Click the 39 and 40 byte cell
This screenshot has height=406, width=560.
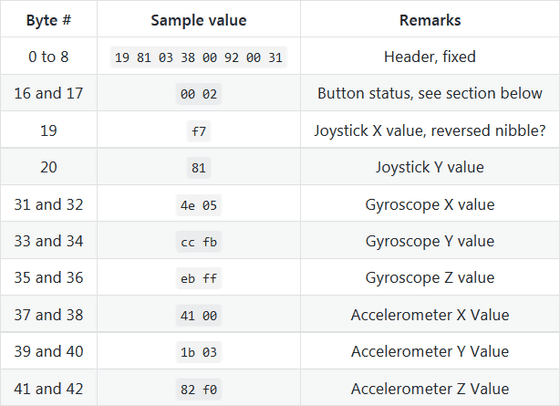pos(49,351)
